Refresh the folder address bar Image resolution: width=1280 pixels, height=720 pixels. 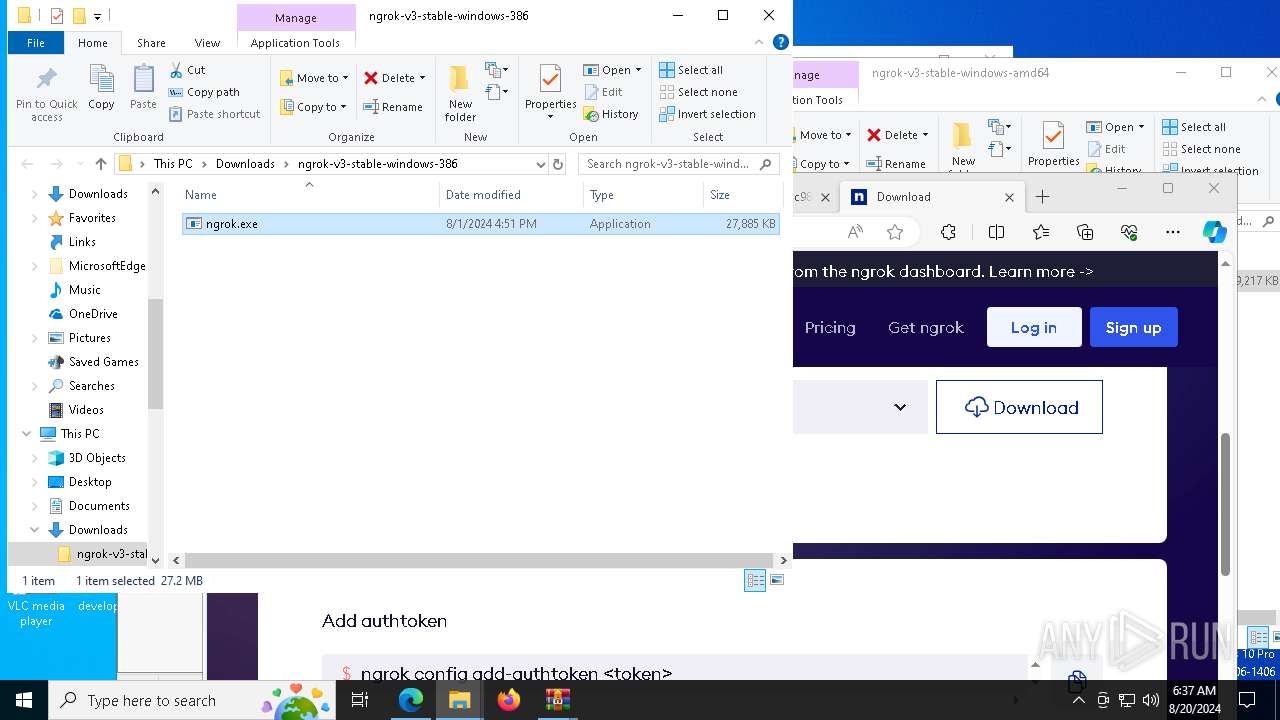[558, 164]
